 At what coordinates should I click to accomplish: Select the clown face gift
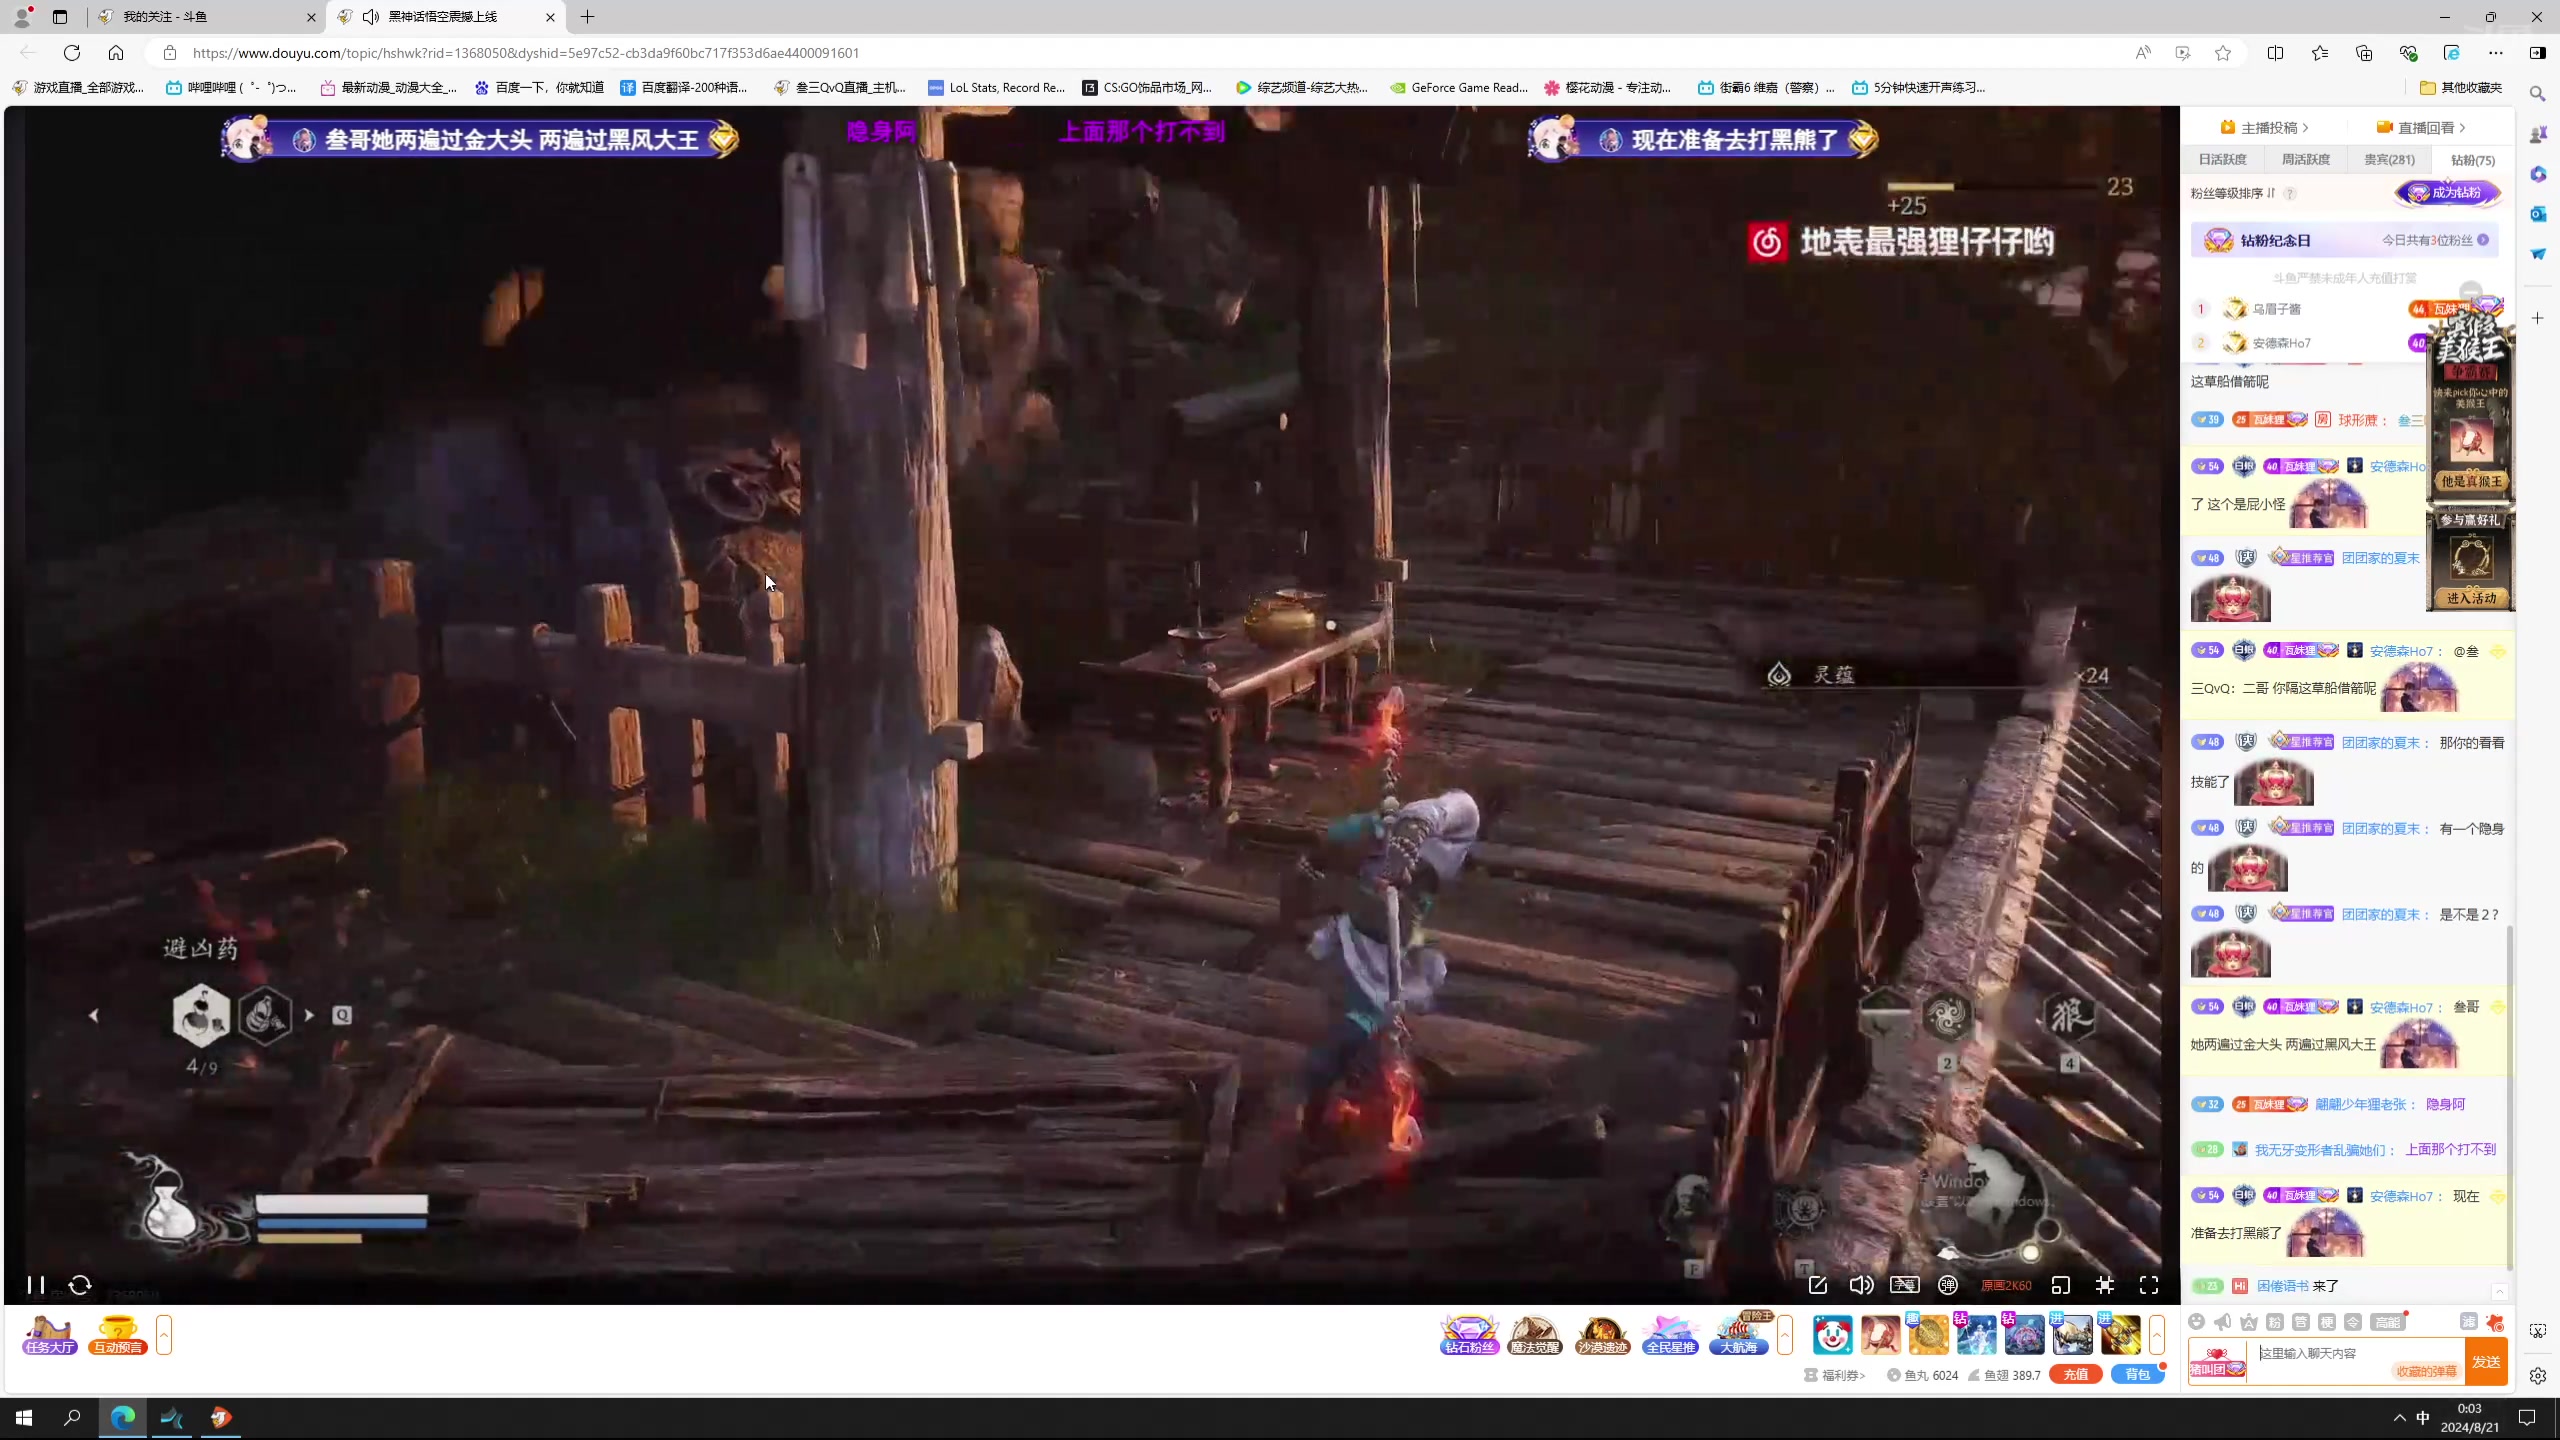[x=1832, y=1335]
